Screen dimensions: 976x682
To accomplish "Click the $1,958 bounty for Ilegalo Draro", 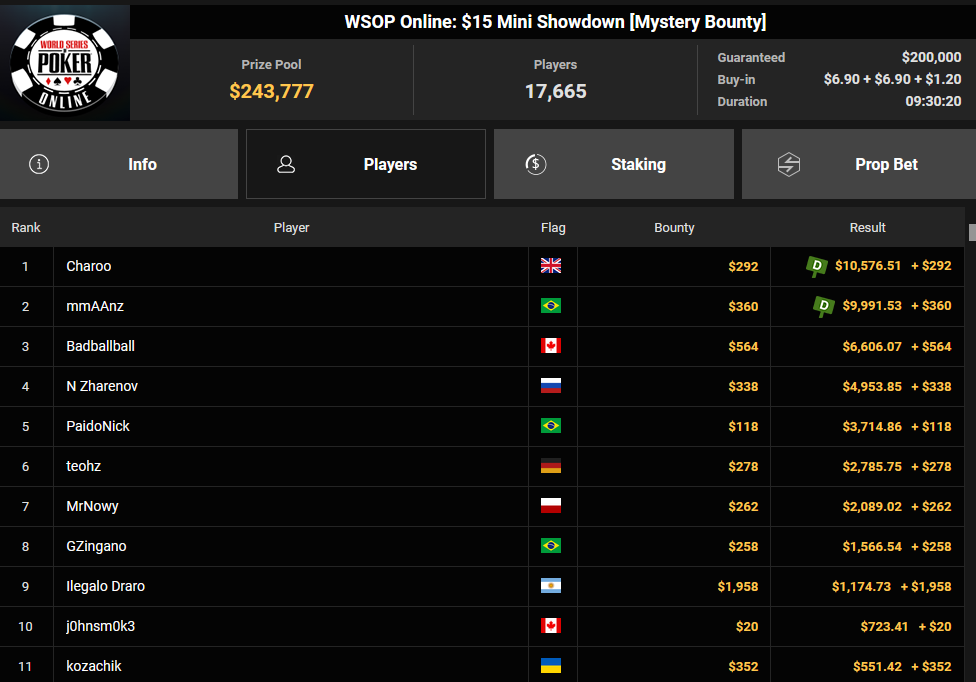I will click(x=738, y=587).
